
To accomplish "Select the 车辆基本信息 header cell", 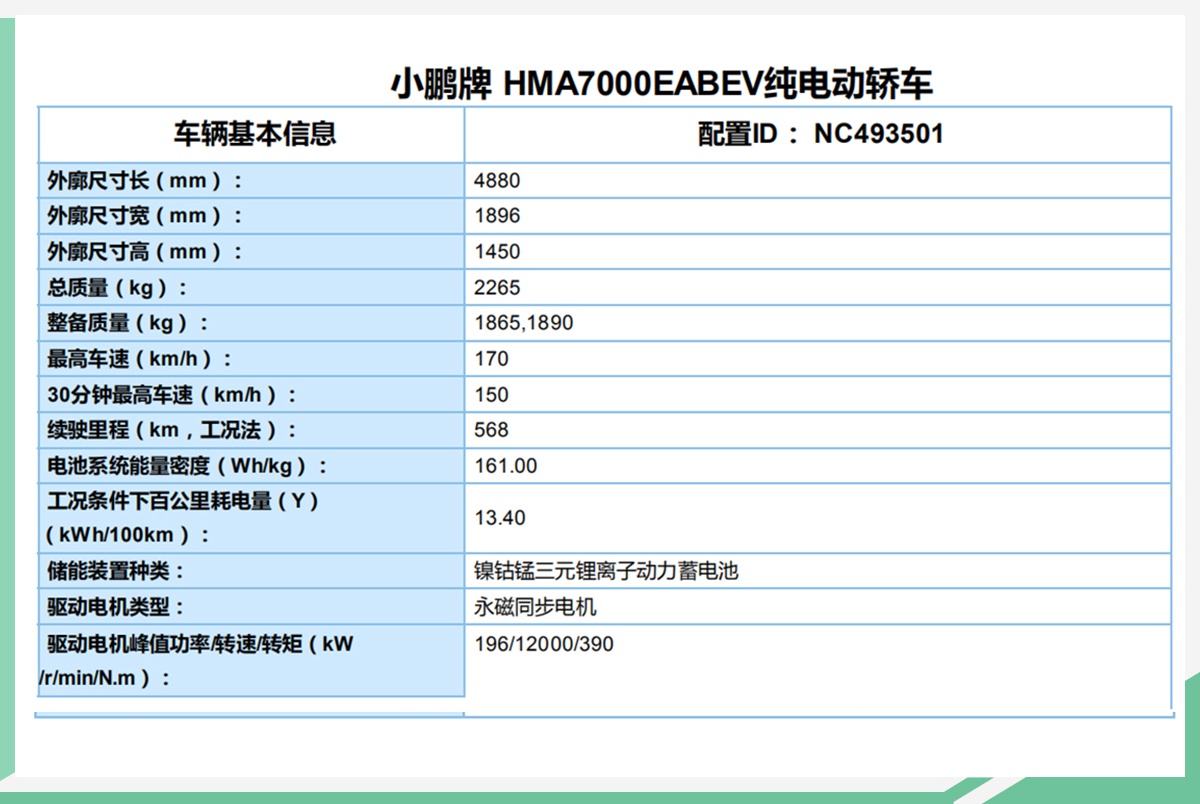I will [x=250, y=132].
